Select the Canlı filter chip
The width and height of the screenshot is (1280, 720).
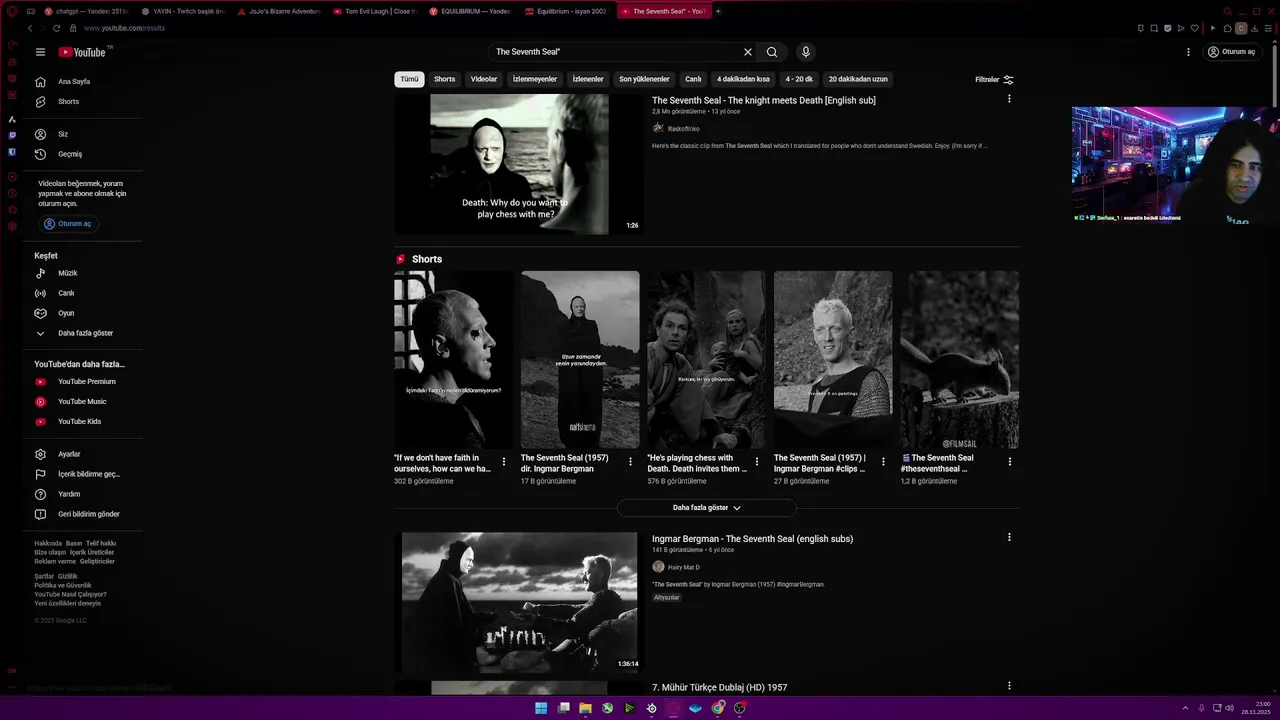(693, 79)
